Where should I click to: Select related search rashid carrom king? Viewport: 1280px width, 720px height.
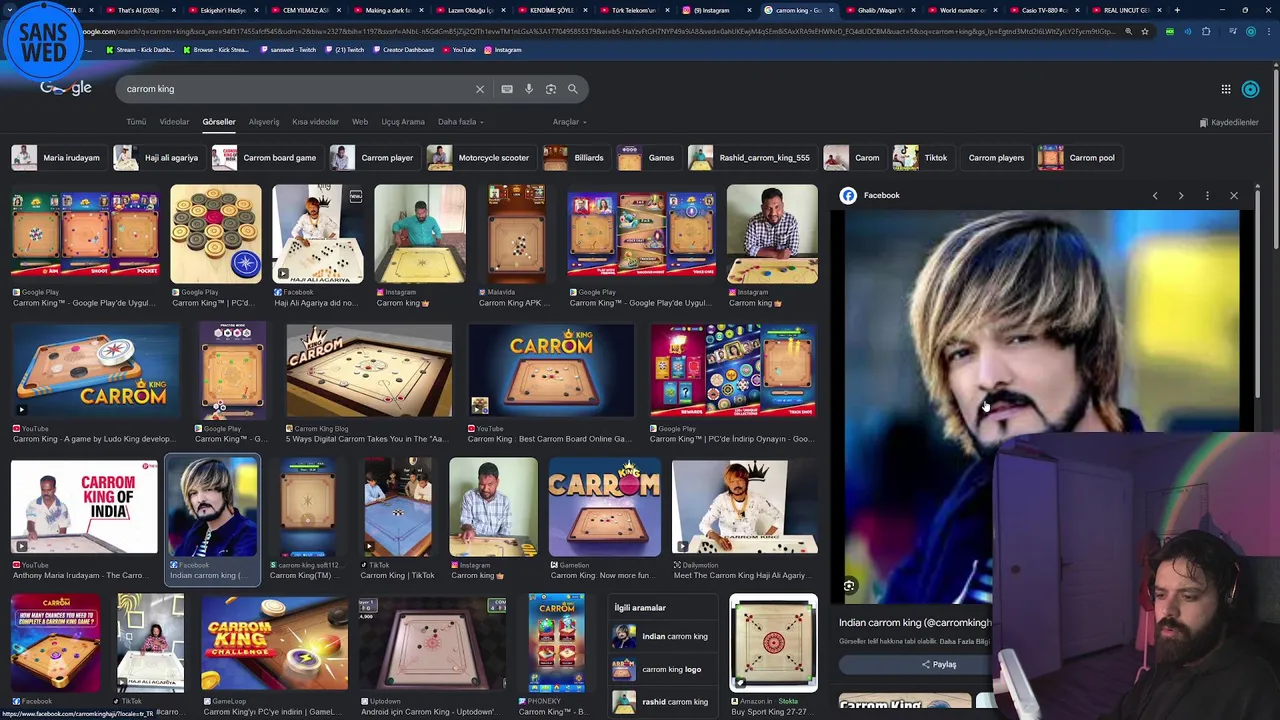pyautogui.click(x=661, y=702)
